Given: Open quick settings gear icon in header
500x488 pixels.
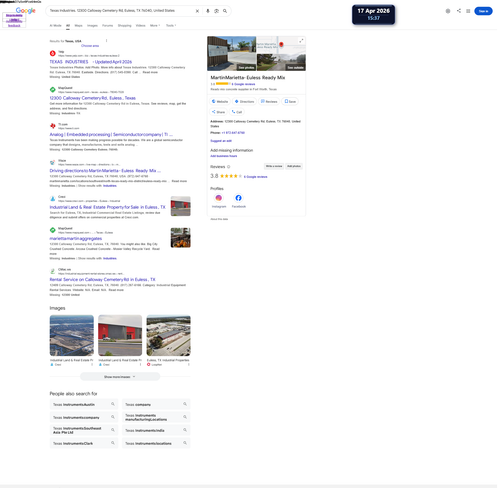Looking at the screenshot, I should [x=448, y=11].
